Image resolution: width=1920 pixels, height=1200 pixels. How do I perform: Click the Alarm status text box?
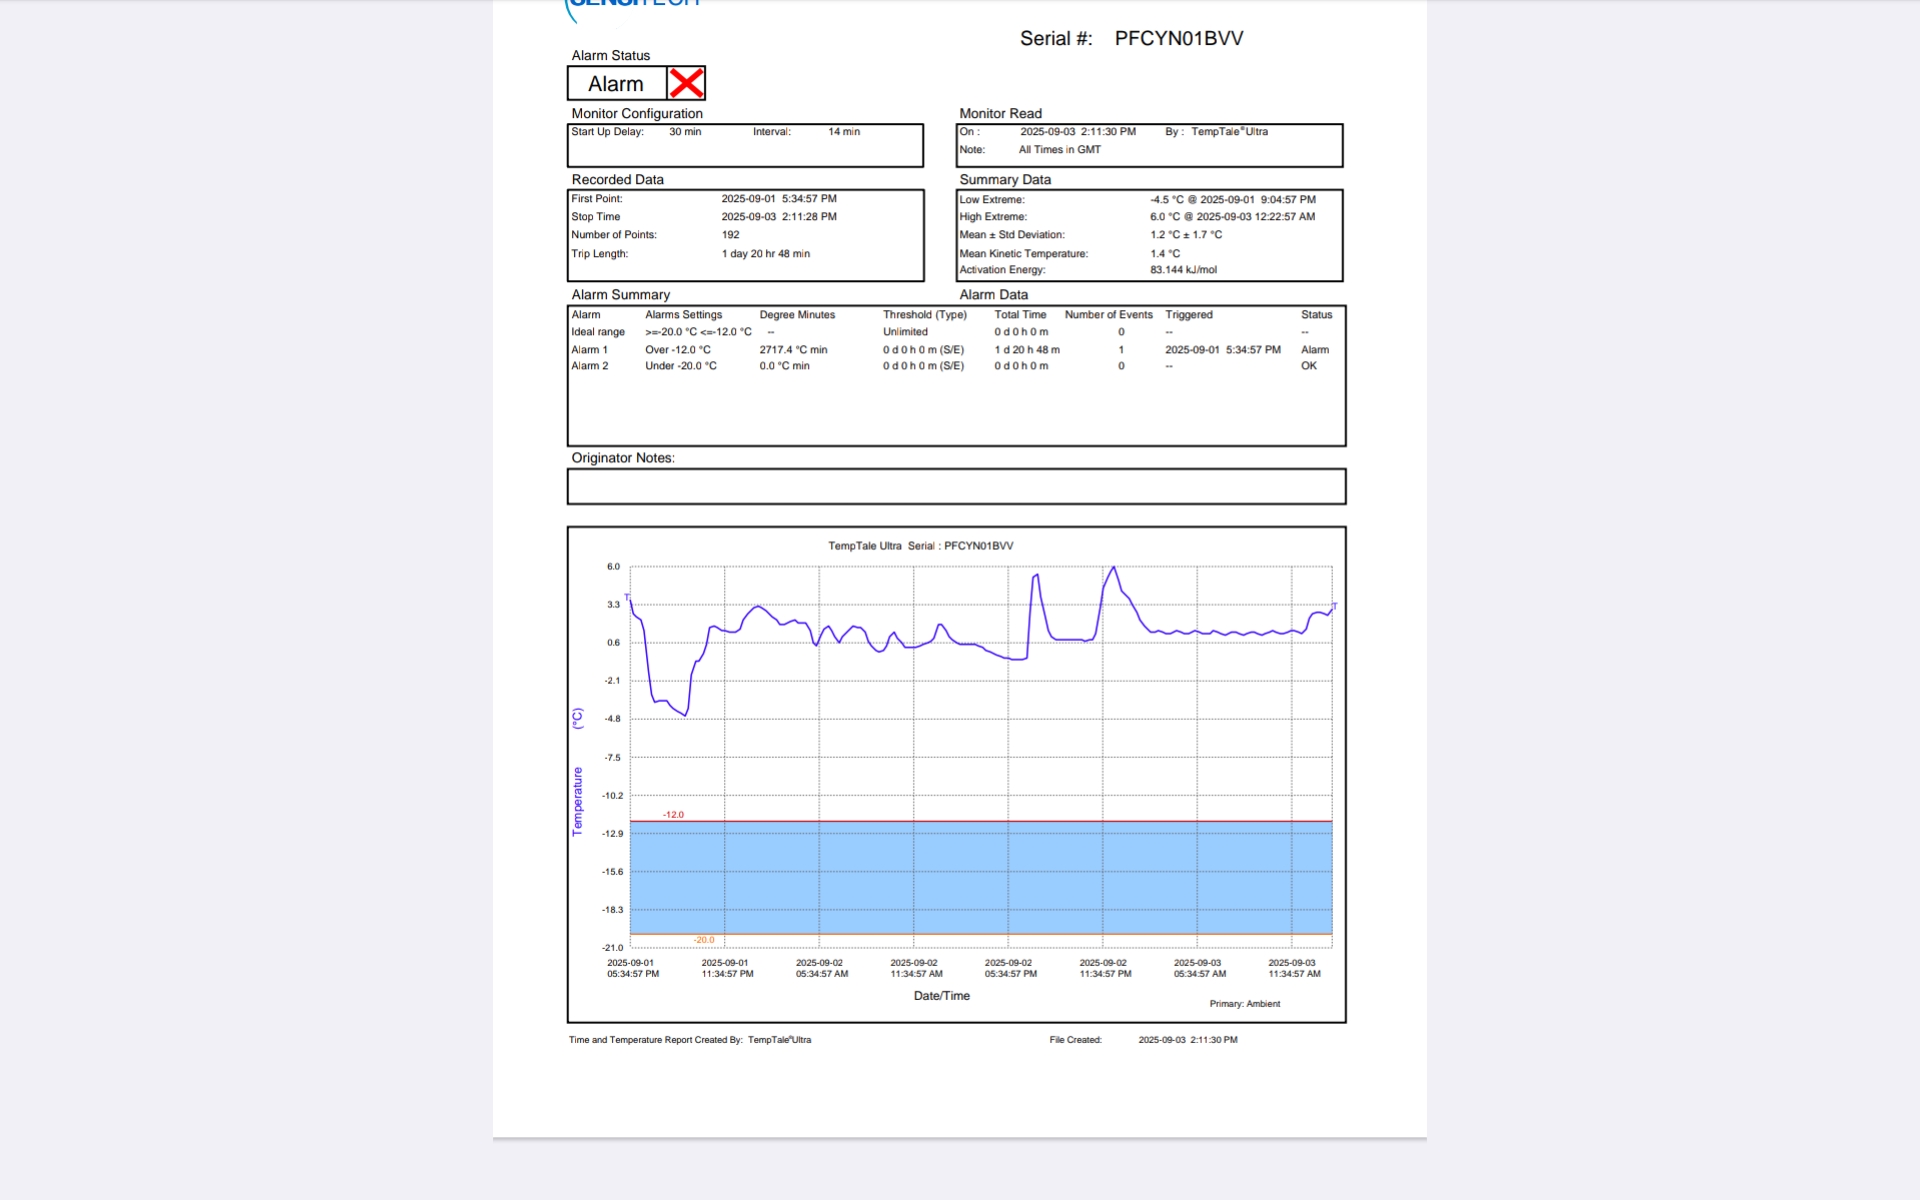pos(617,84)
